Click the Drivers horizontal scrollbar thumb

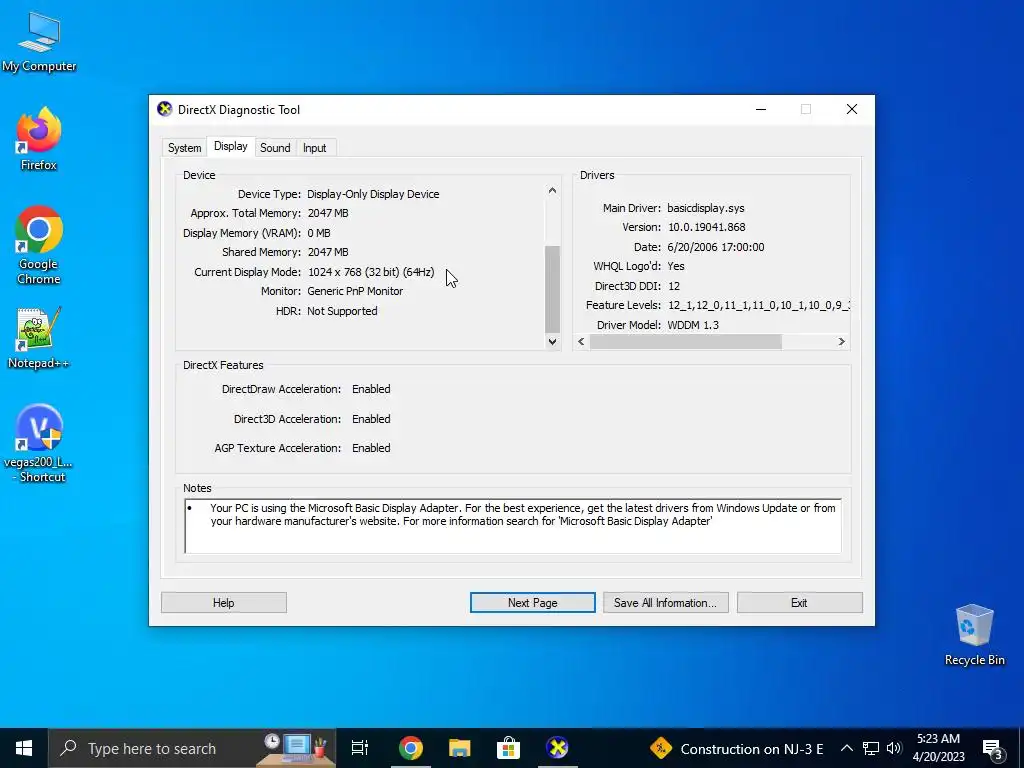click(x=686, y=342)
